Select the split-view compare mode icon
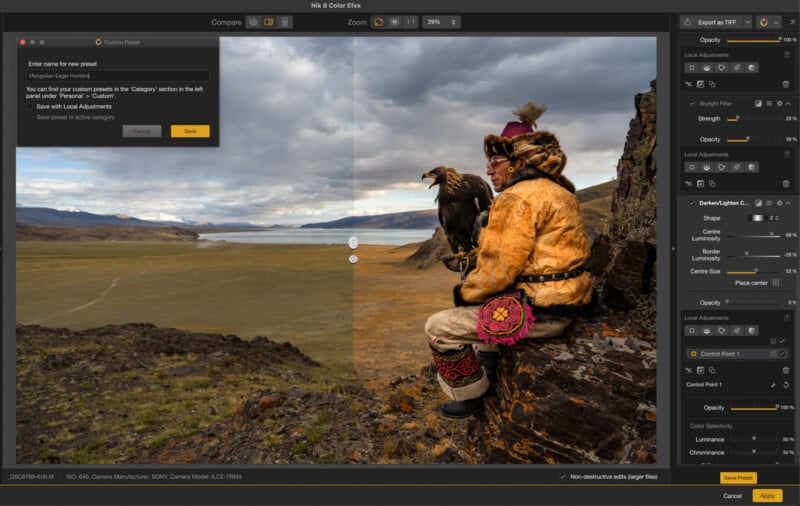Screen dimensions: 800x506 pos(269,21)
